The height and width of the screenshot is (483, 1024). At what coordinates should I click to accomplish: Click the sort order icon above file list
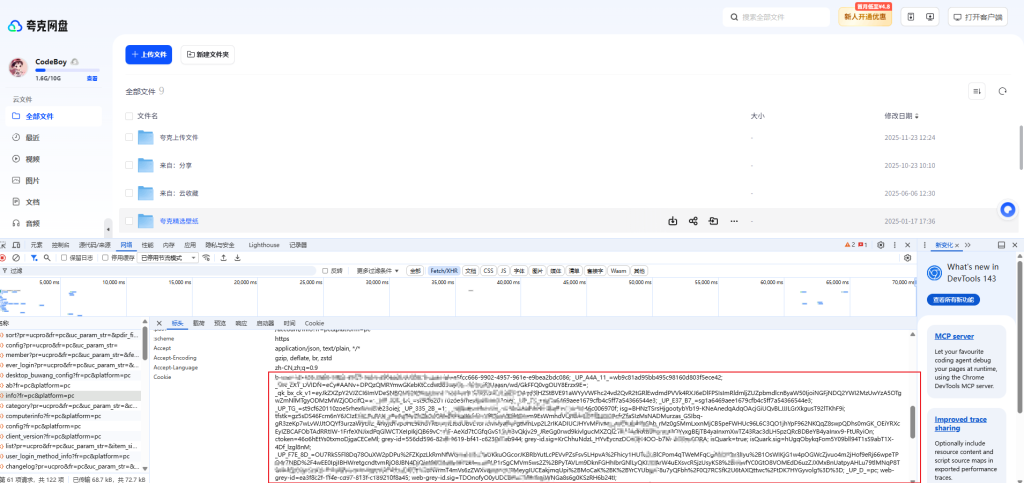coord(978,91)
